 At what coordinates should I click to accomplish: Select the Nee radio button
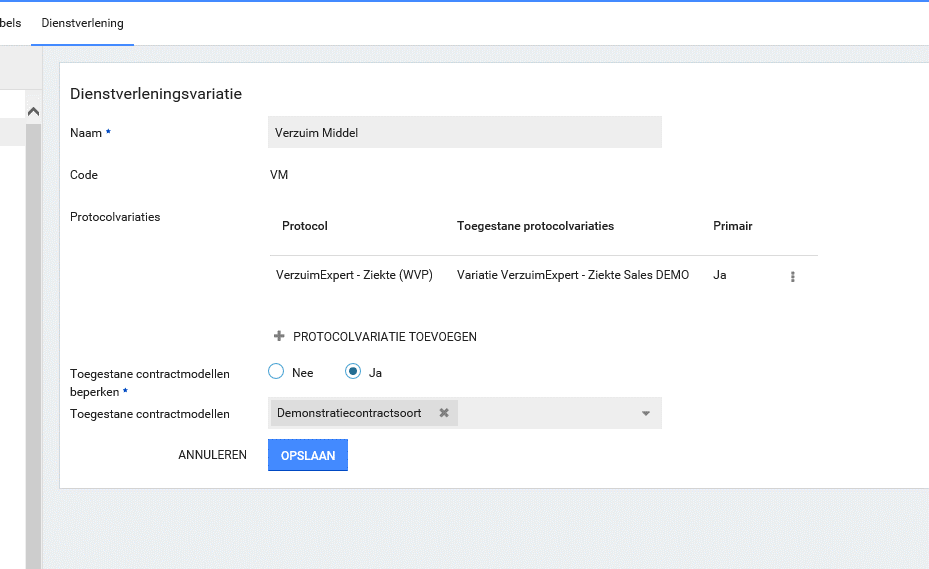tap(277, 372)
